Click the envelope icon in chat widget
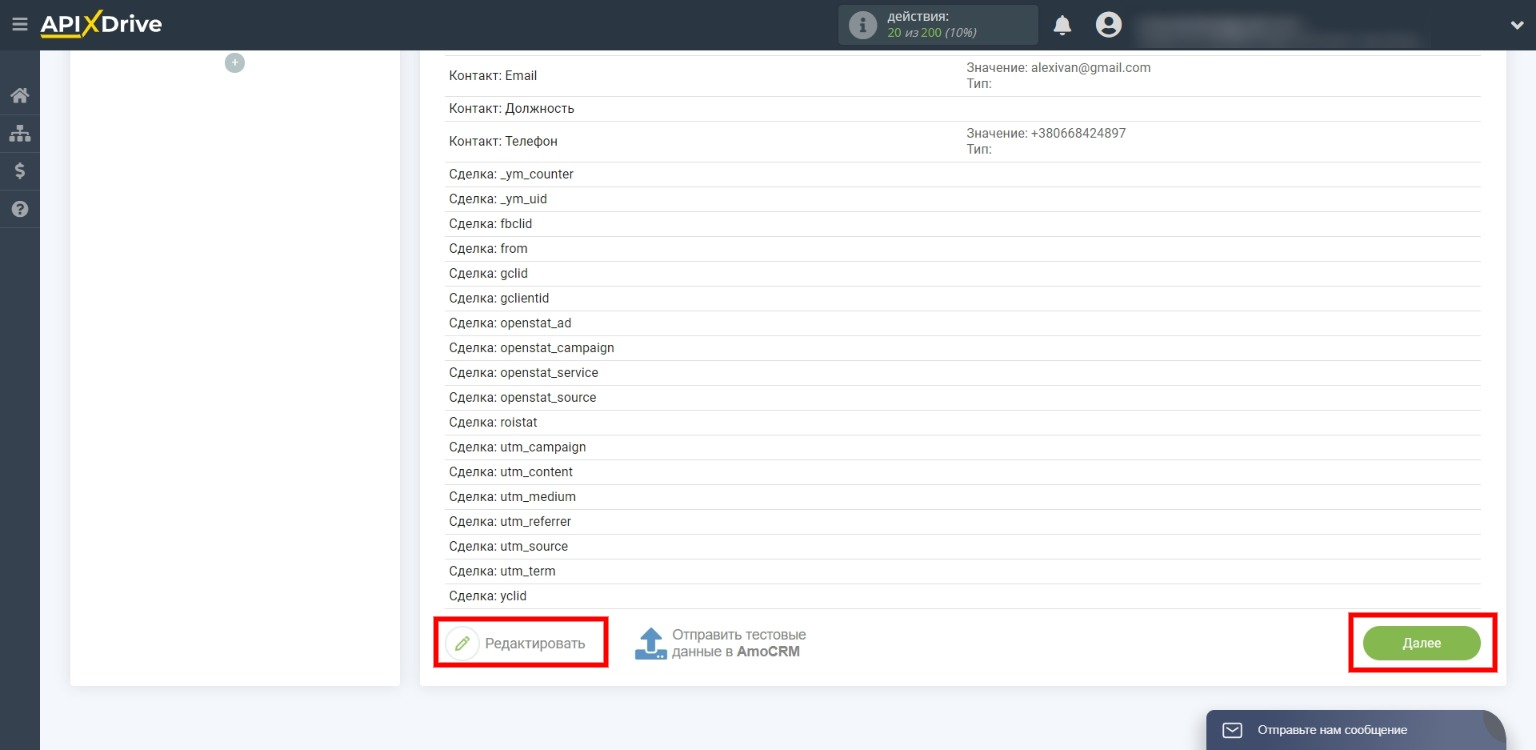Screen dimensions: 1536x750 [x=1233, y=730]
